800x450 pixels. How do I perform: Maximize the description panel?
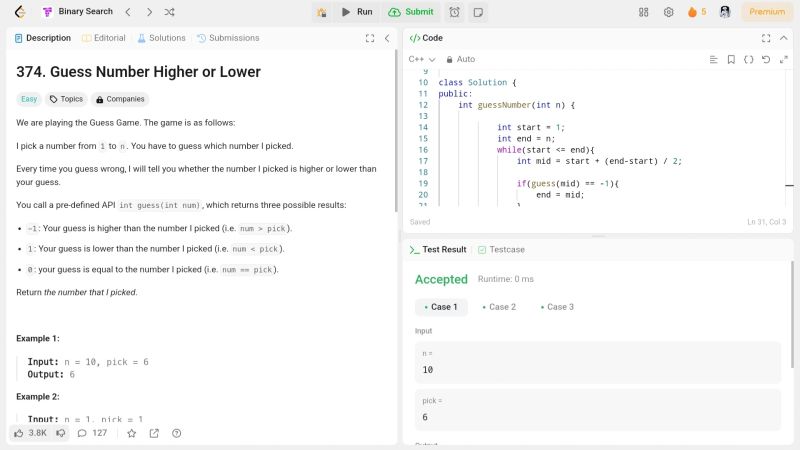click(370, 38)
